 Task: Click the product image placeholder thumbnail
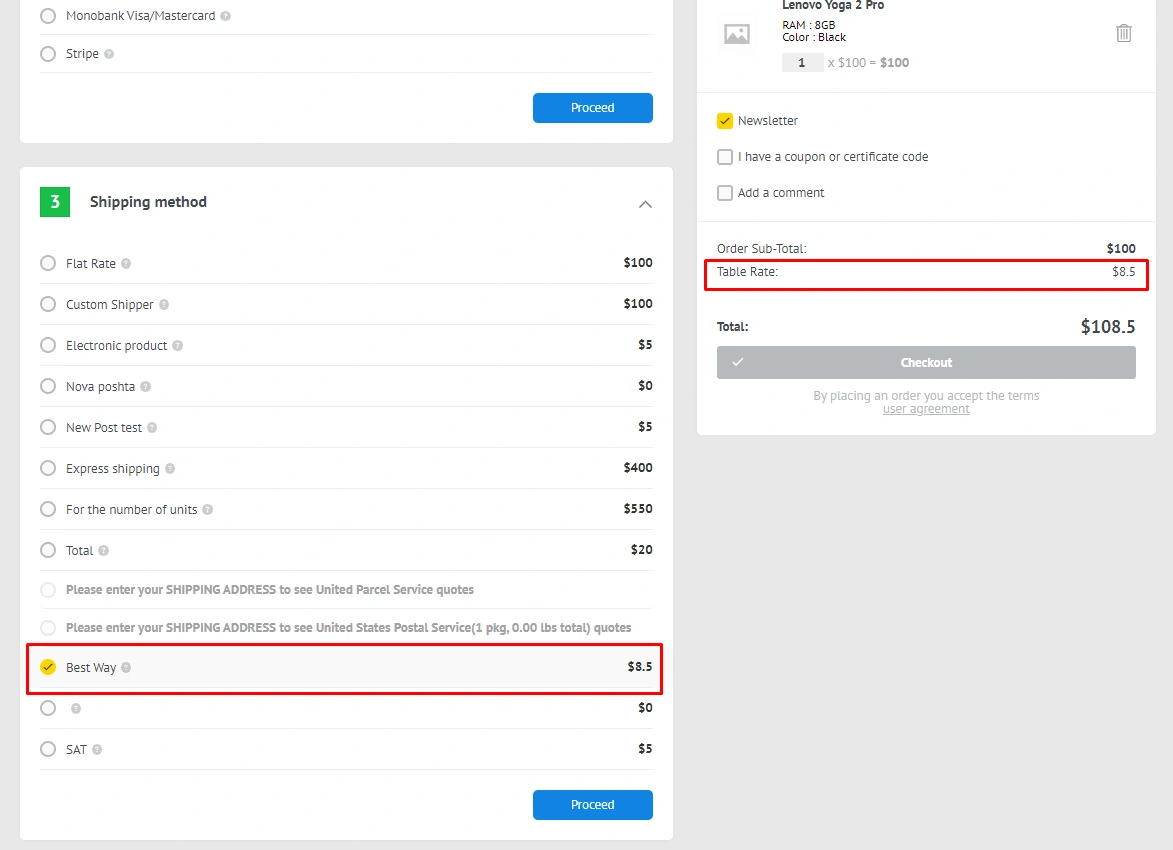coord(737,34)
